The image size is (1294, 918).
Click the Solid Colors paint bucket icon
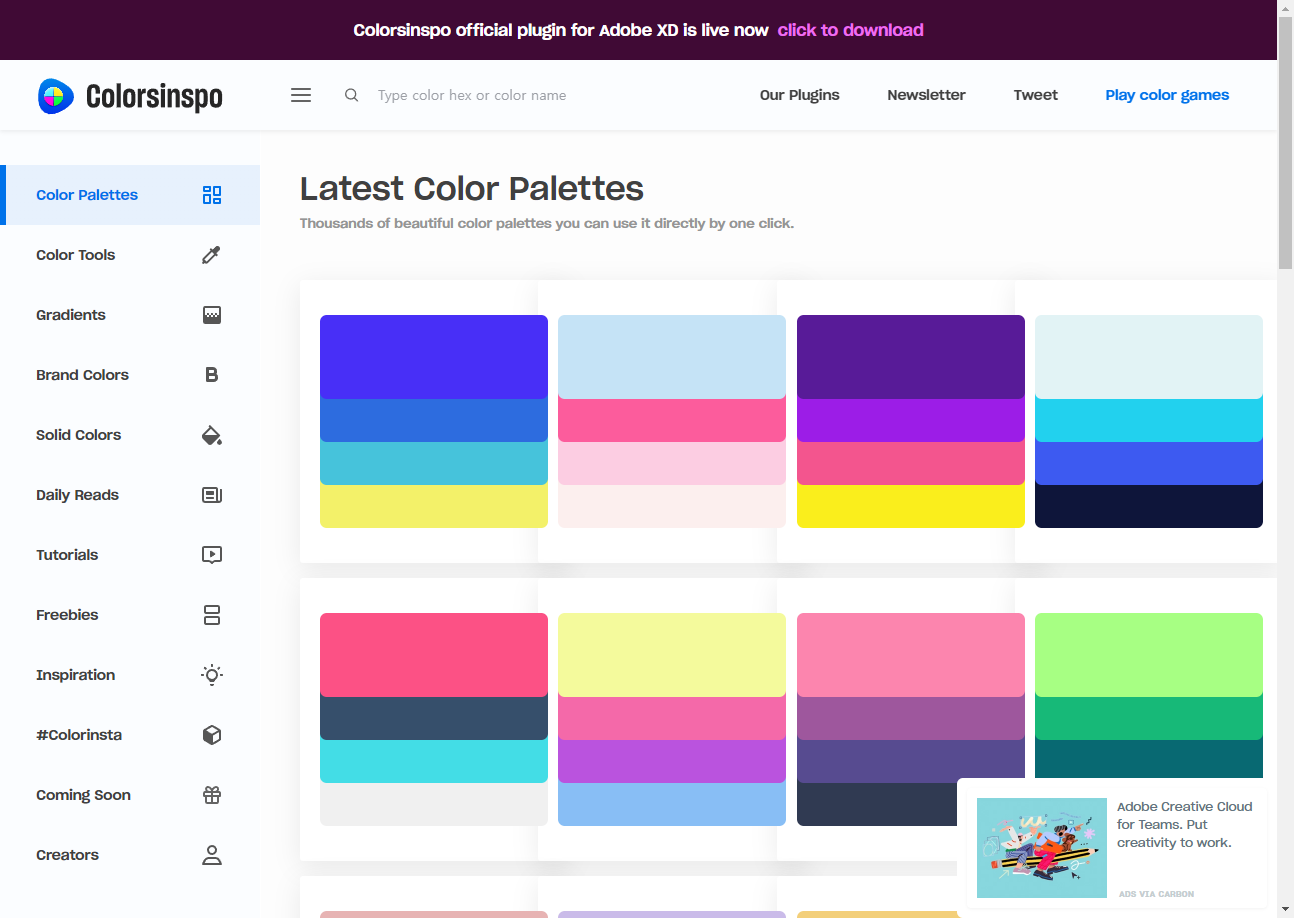click(211, 435)
